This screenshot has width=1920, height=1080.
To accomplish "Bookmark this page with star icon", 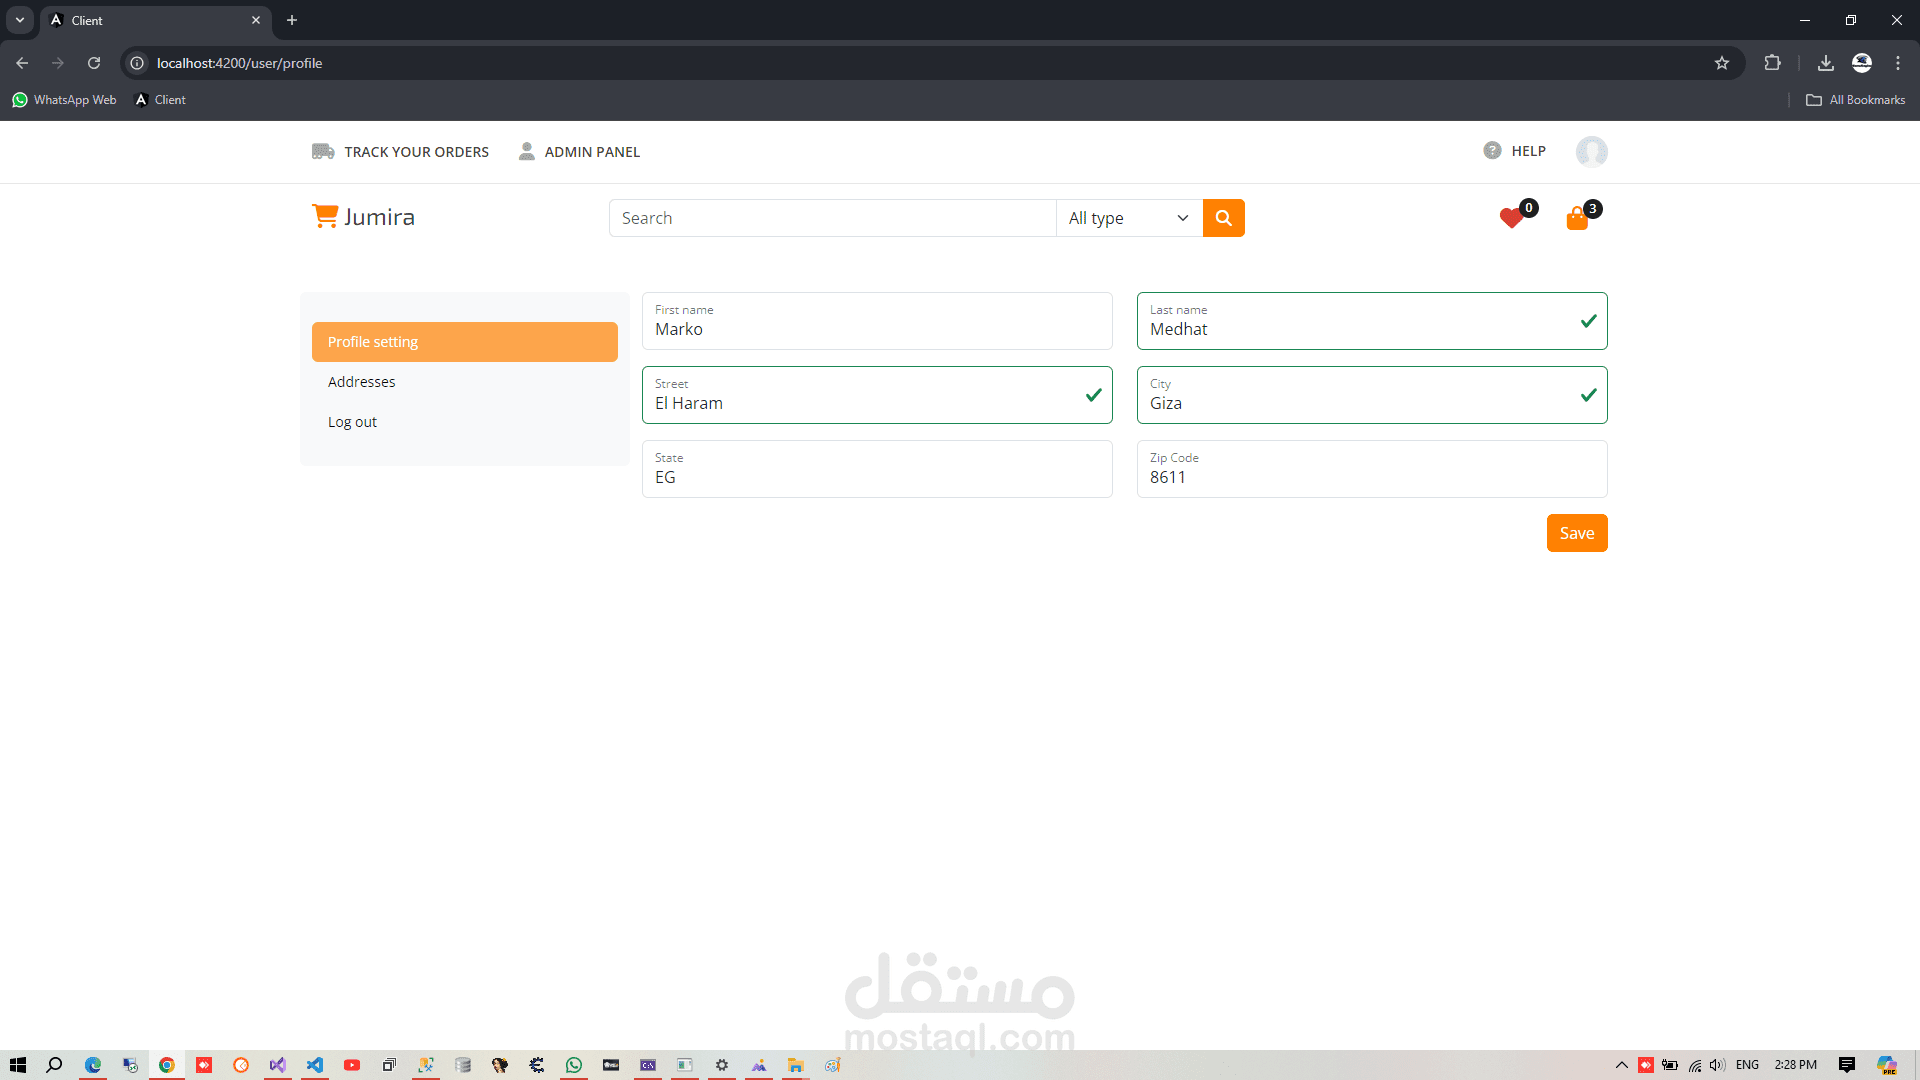I will [1722, 63].
